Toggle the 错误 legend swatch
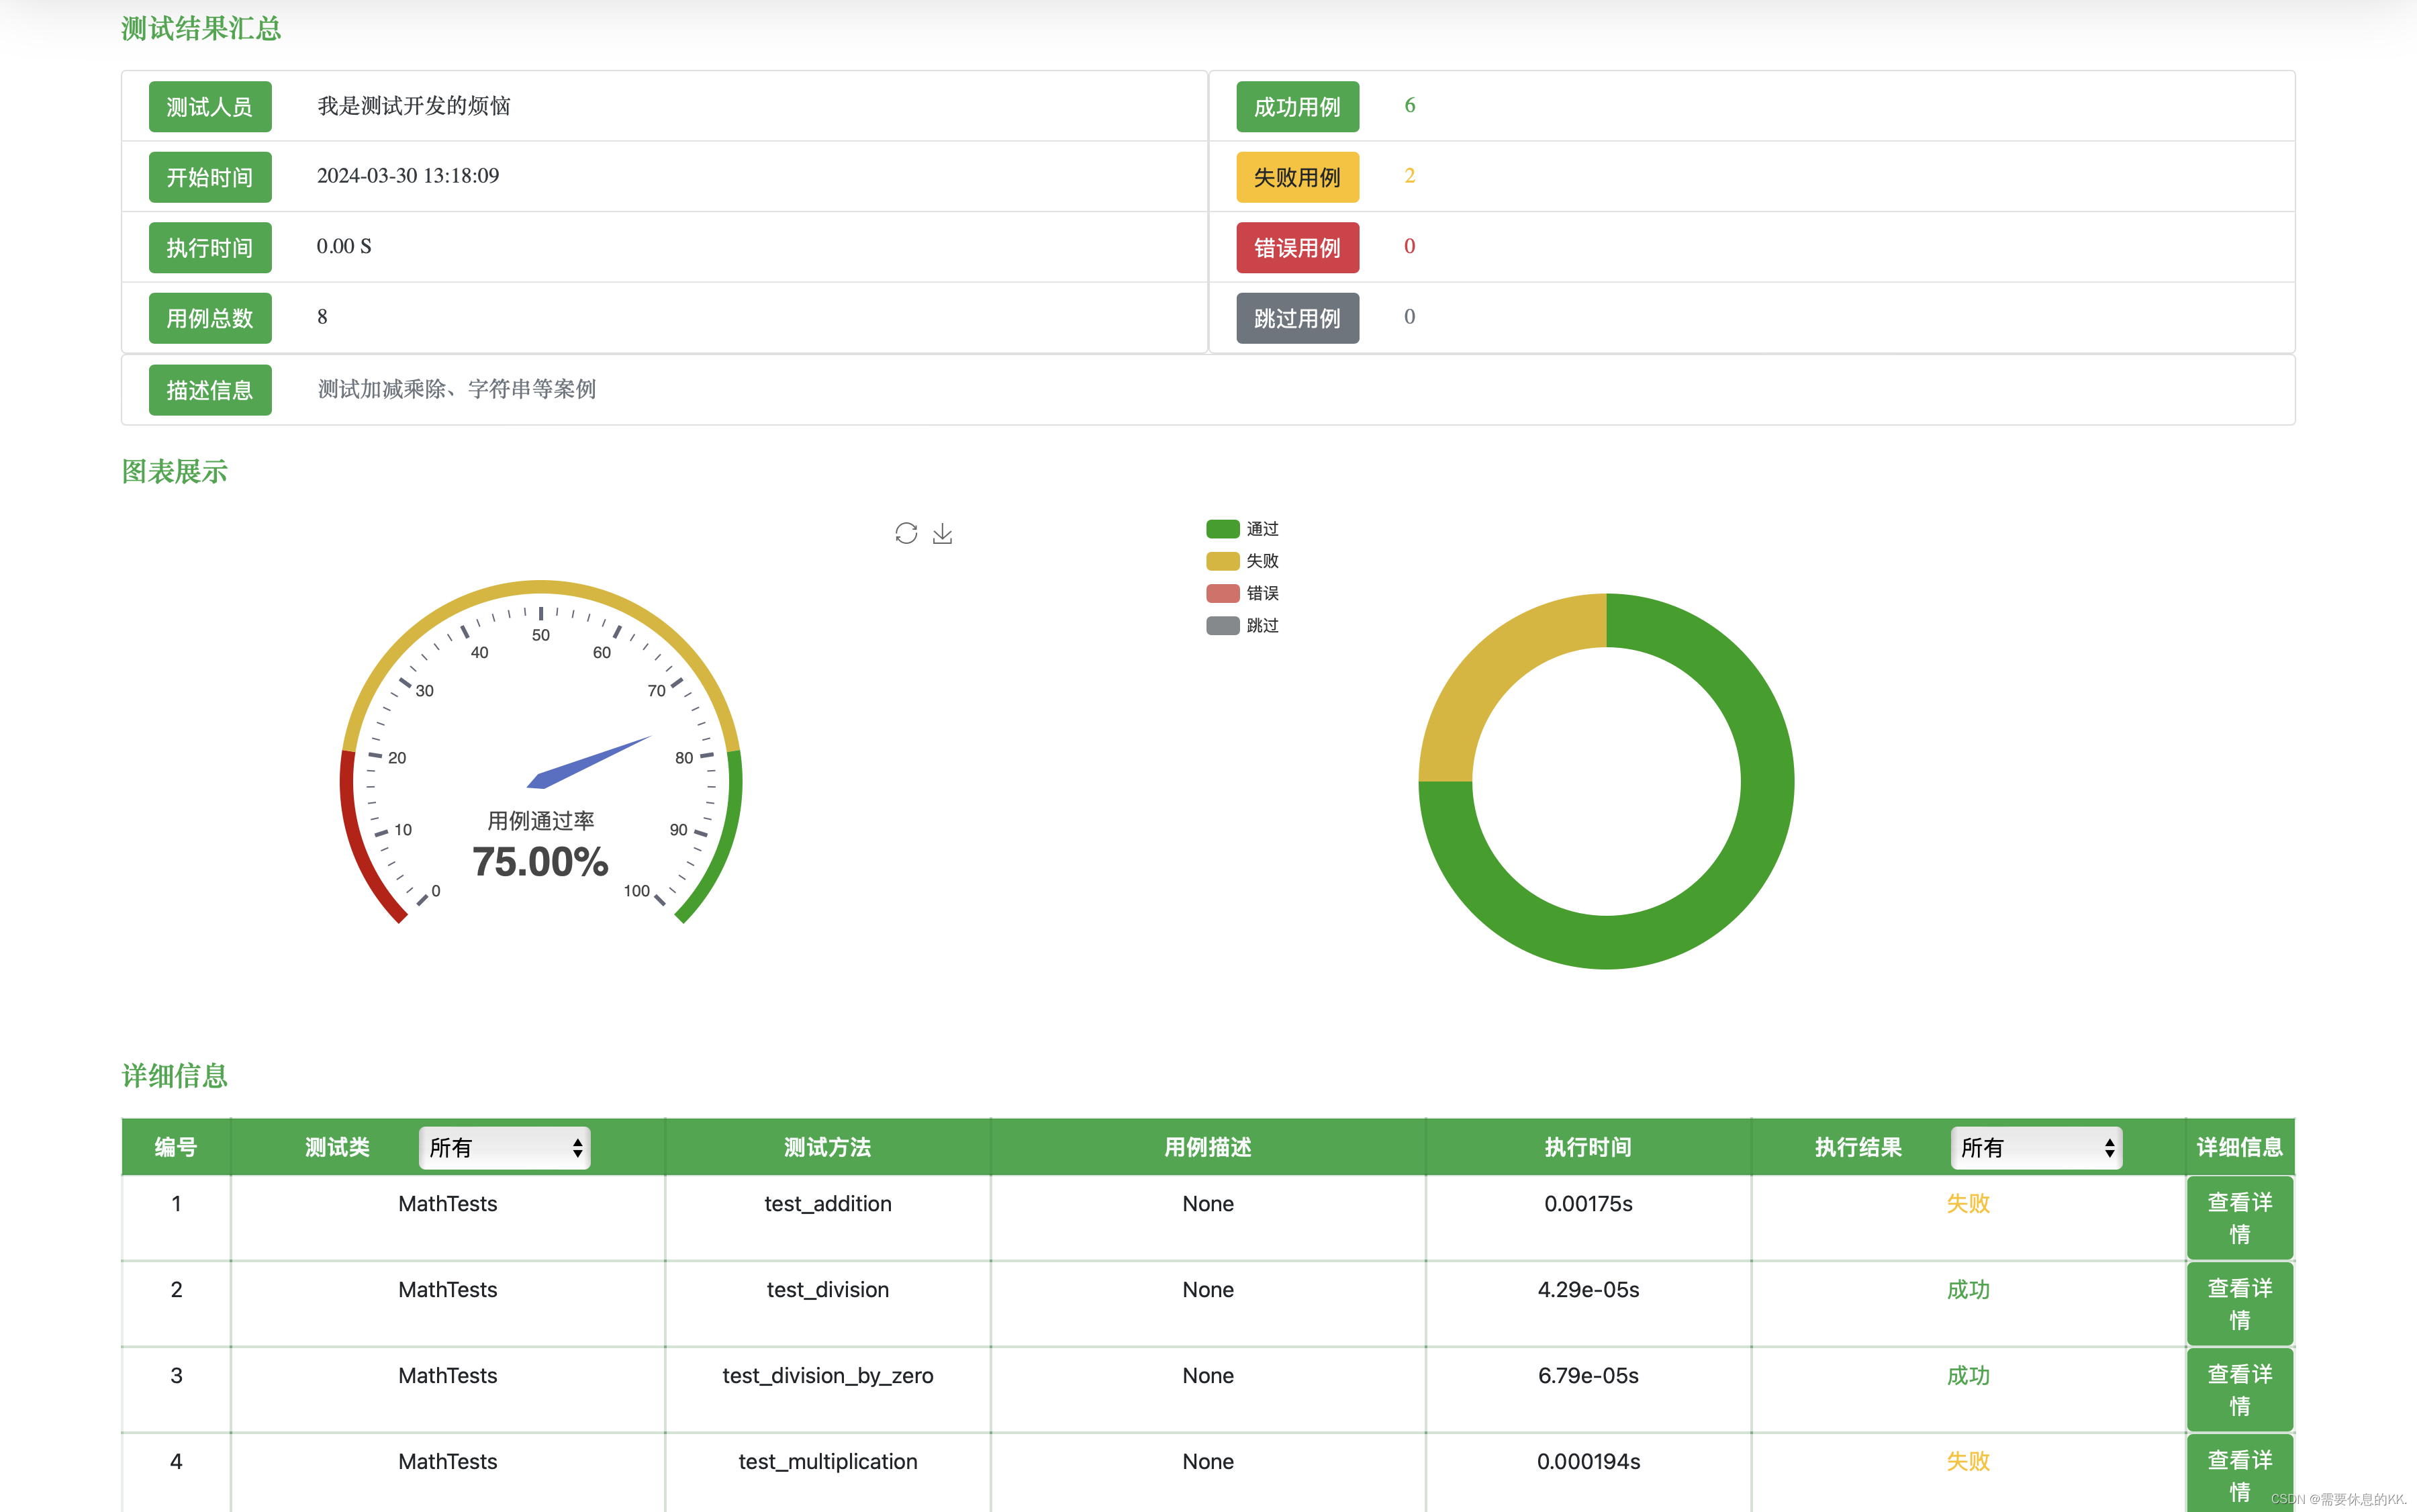The height and width of the screenshot is (1512, 2417). [1222, 593]
